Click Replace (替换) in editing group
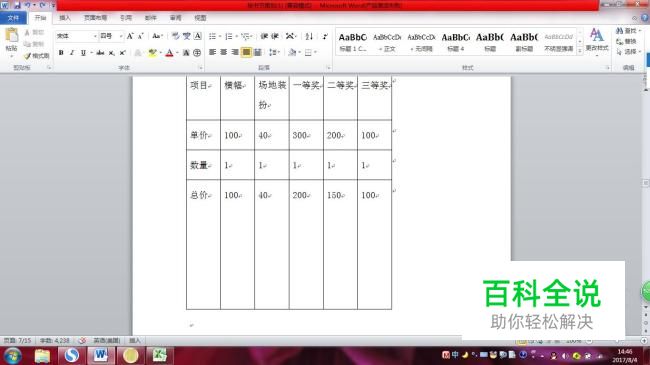 626,41
